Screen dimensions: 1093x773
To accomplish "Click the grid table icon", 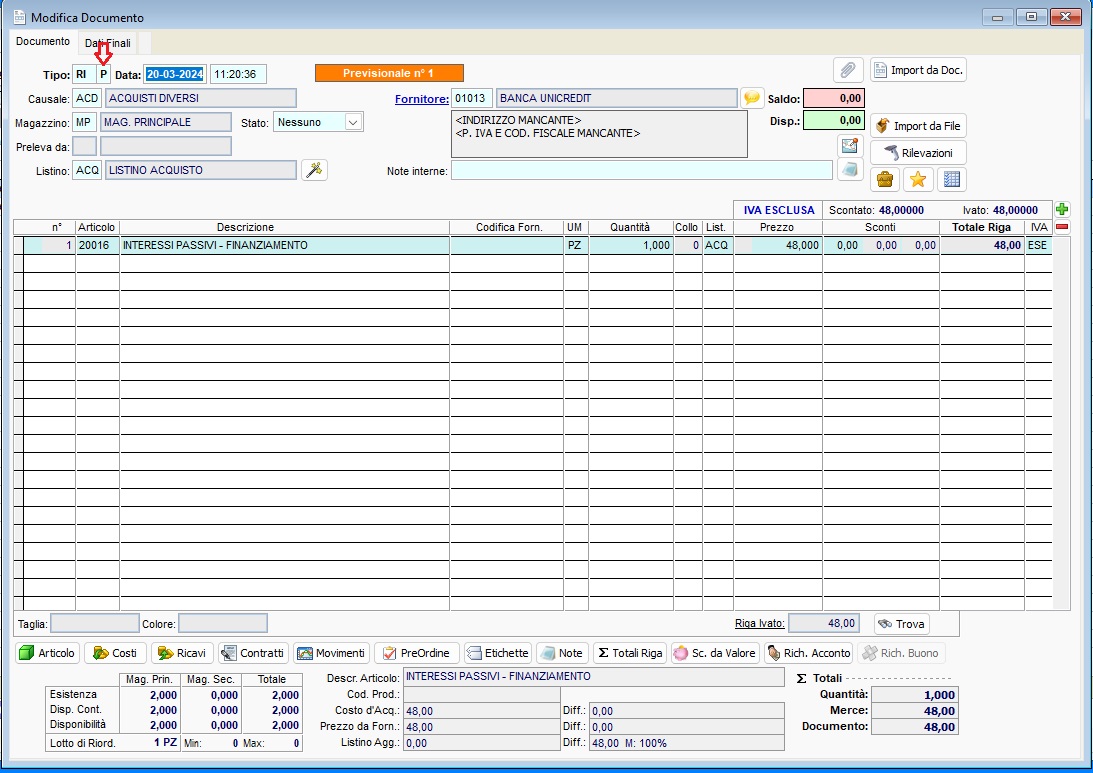I will click(951, 179).
